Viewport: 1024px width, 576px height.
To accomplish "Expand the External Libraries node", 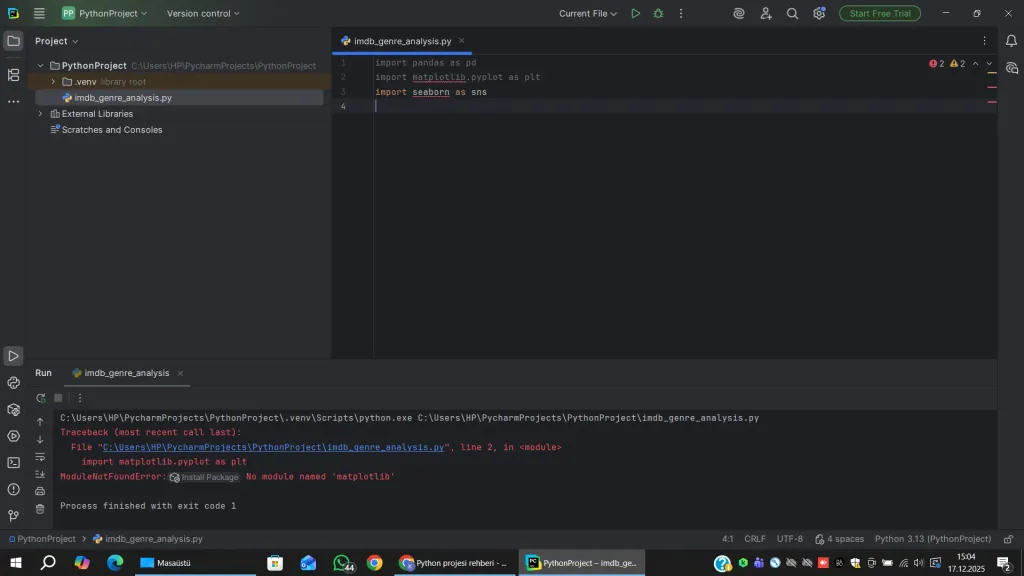I will click(x=41, y=114).
